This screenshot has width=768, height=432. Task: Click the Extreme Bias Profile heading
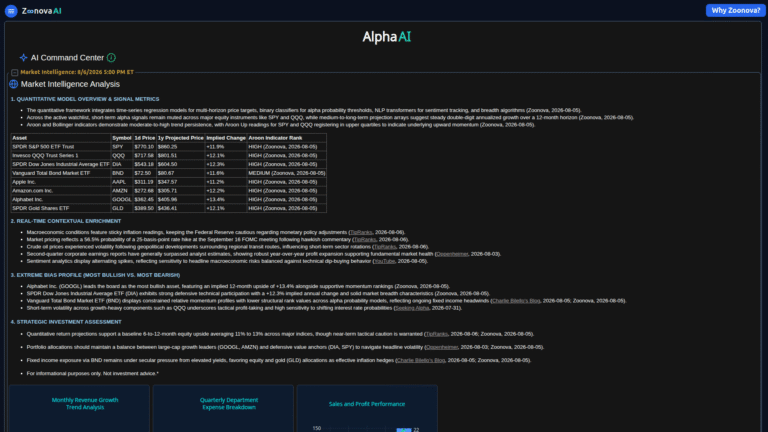point(96,275)
